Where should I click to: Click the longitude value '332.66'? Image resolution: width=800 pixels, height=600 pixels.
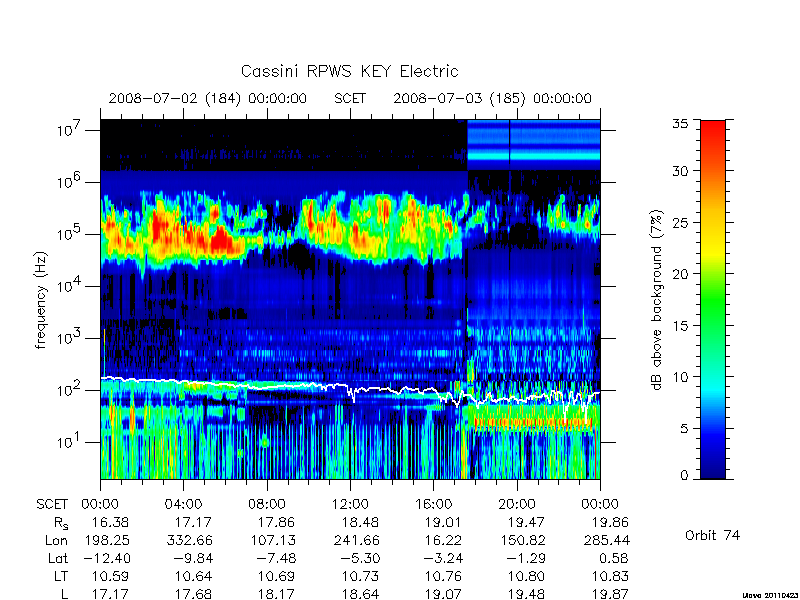click(189, 540)
